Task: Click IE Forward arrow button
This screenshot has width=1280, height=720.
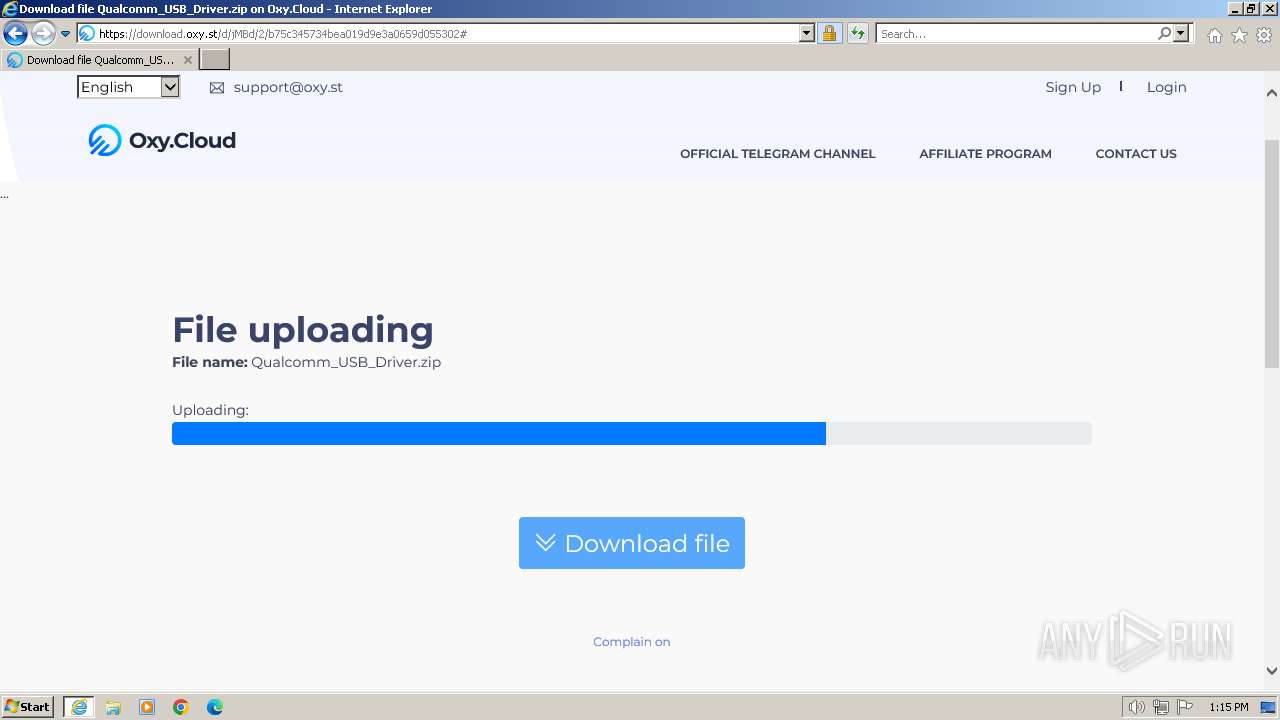Action: pyautogui.click(x=43, y=34)
